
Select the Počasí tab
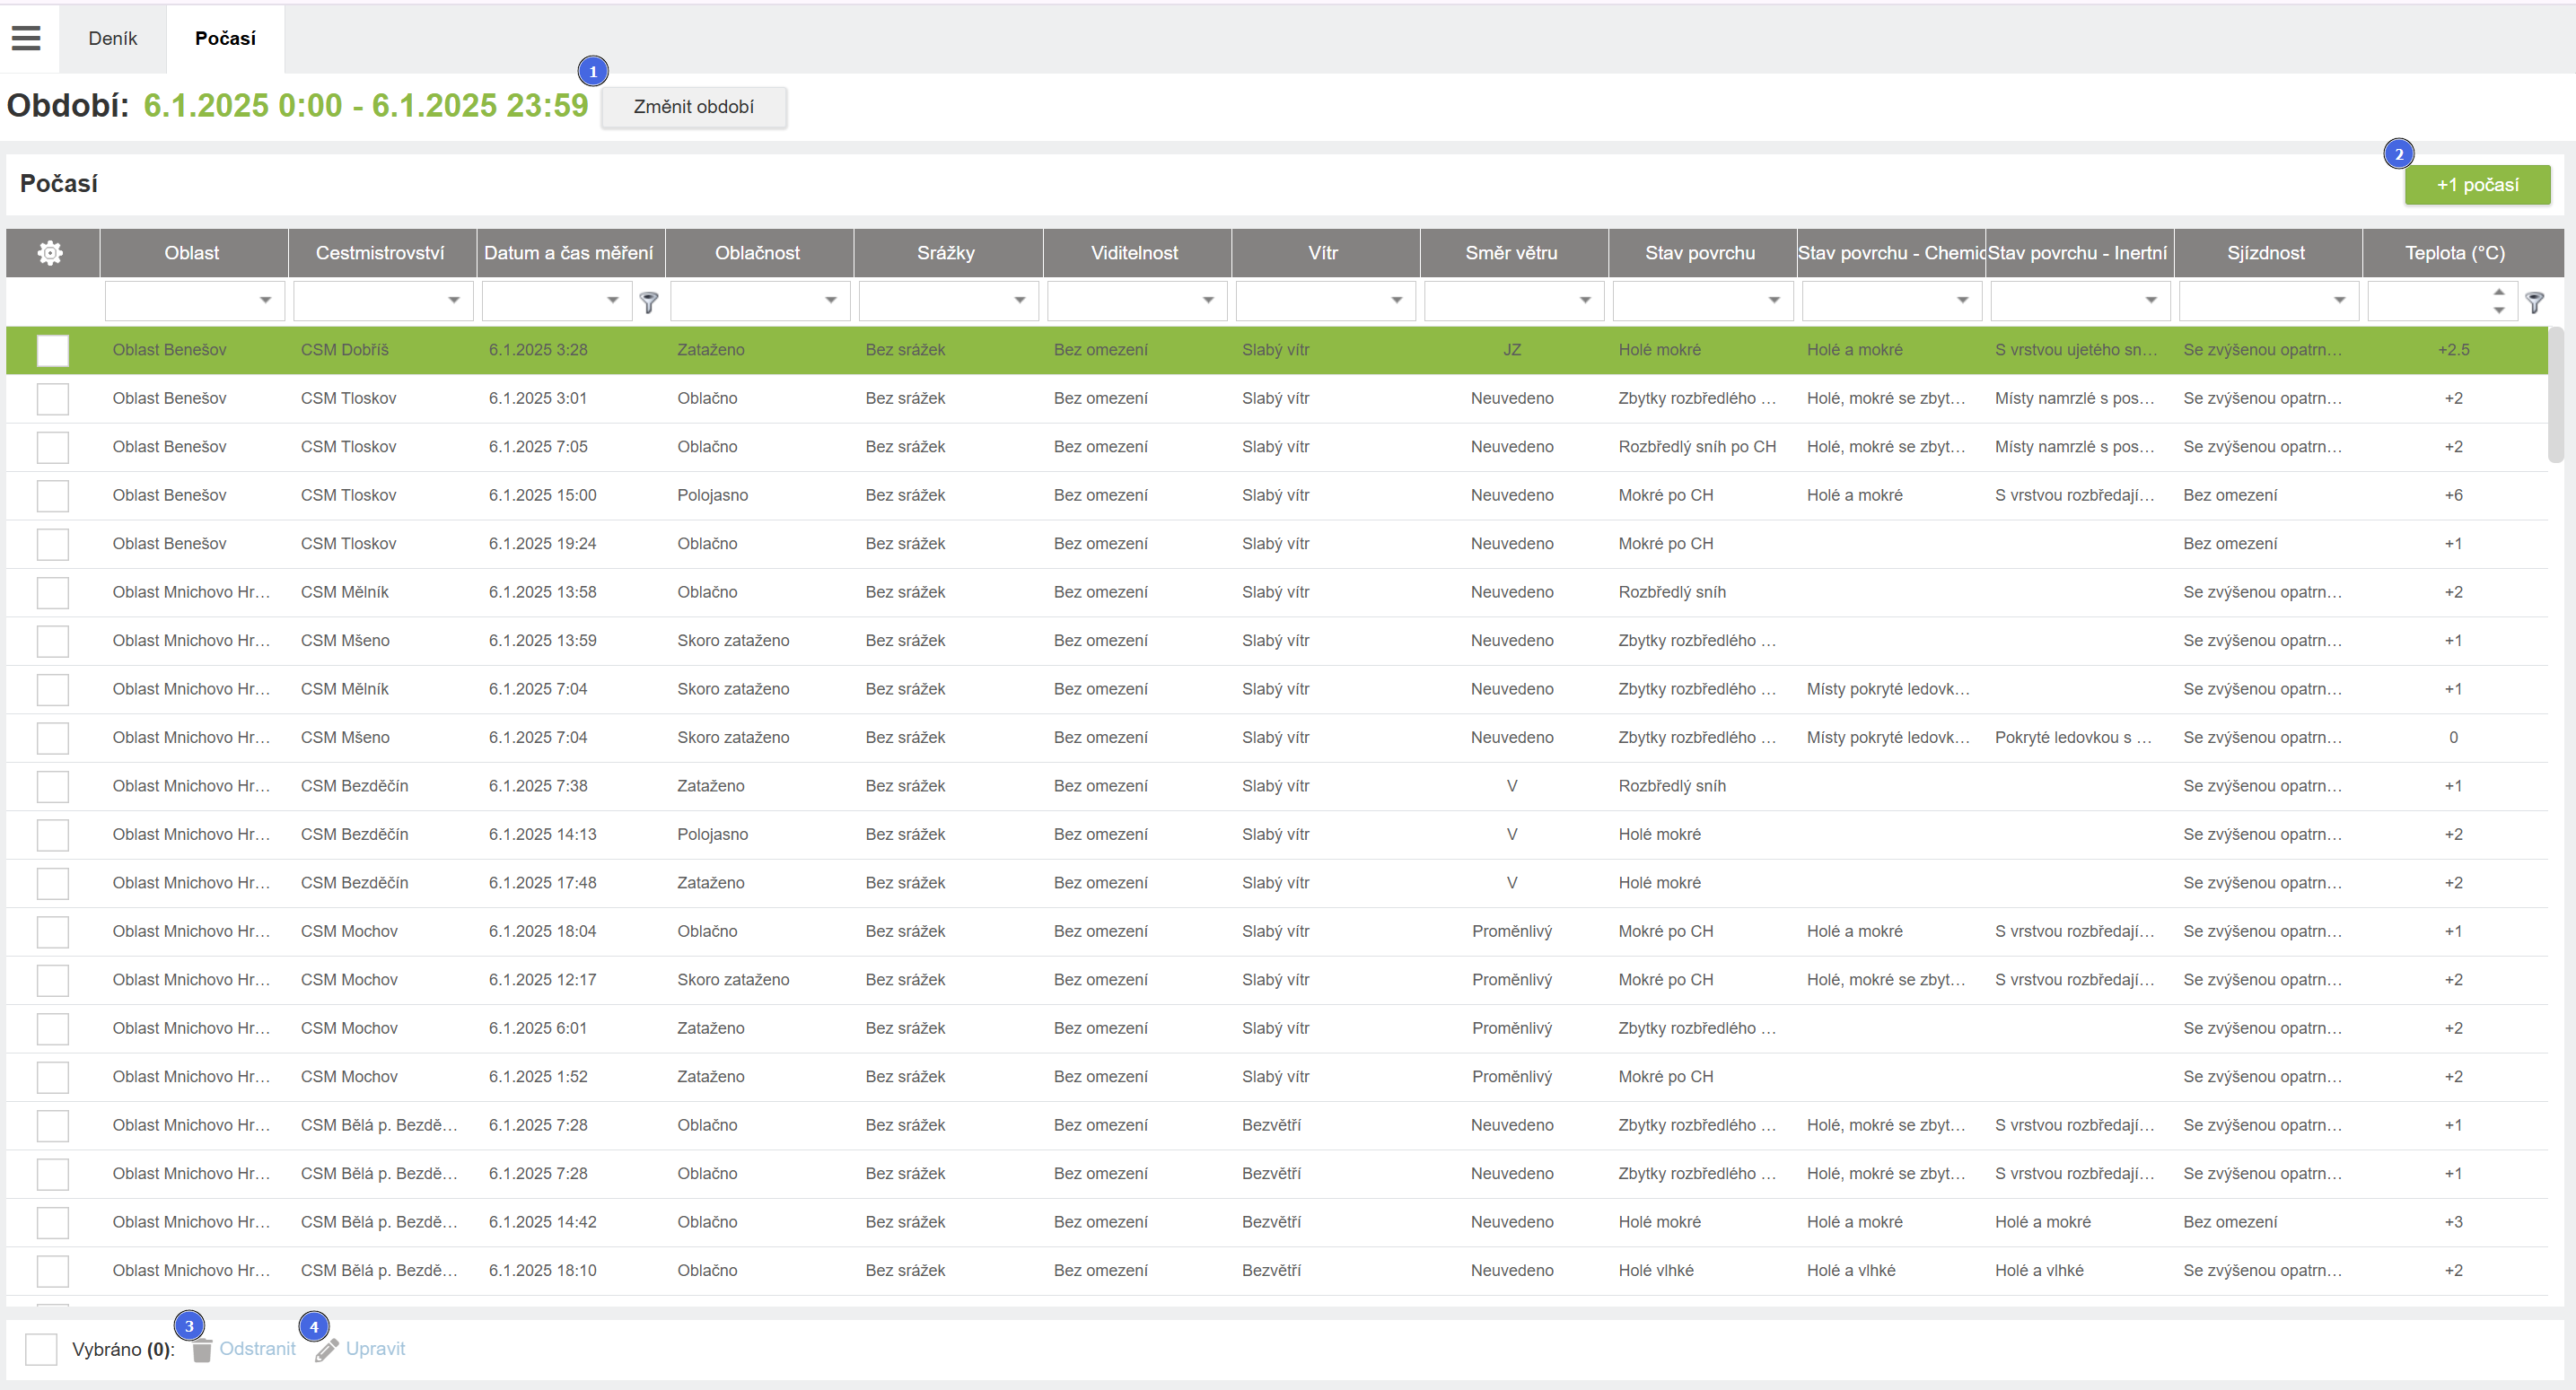point(225,38)
